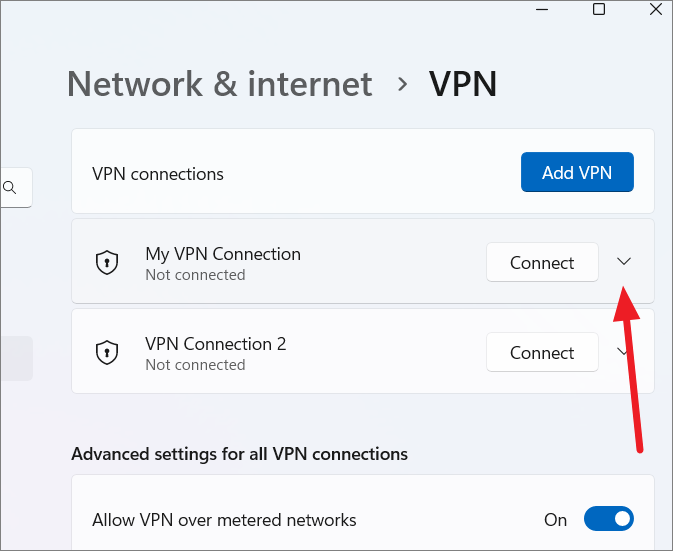Click the search magnifier icon

tap(9, 188)
